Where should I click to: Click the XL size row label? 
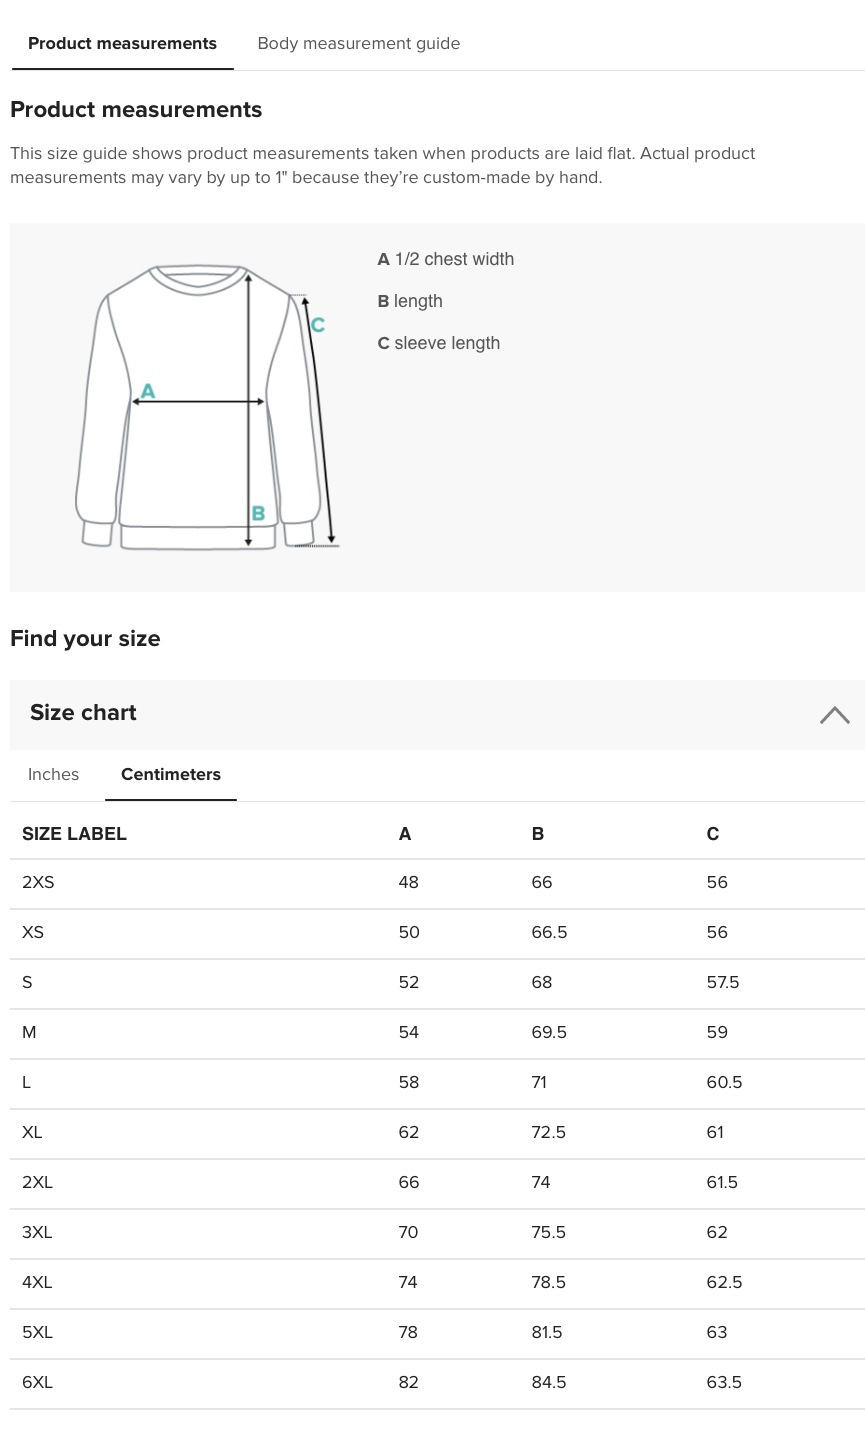click(32, 1133)
